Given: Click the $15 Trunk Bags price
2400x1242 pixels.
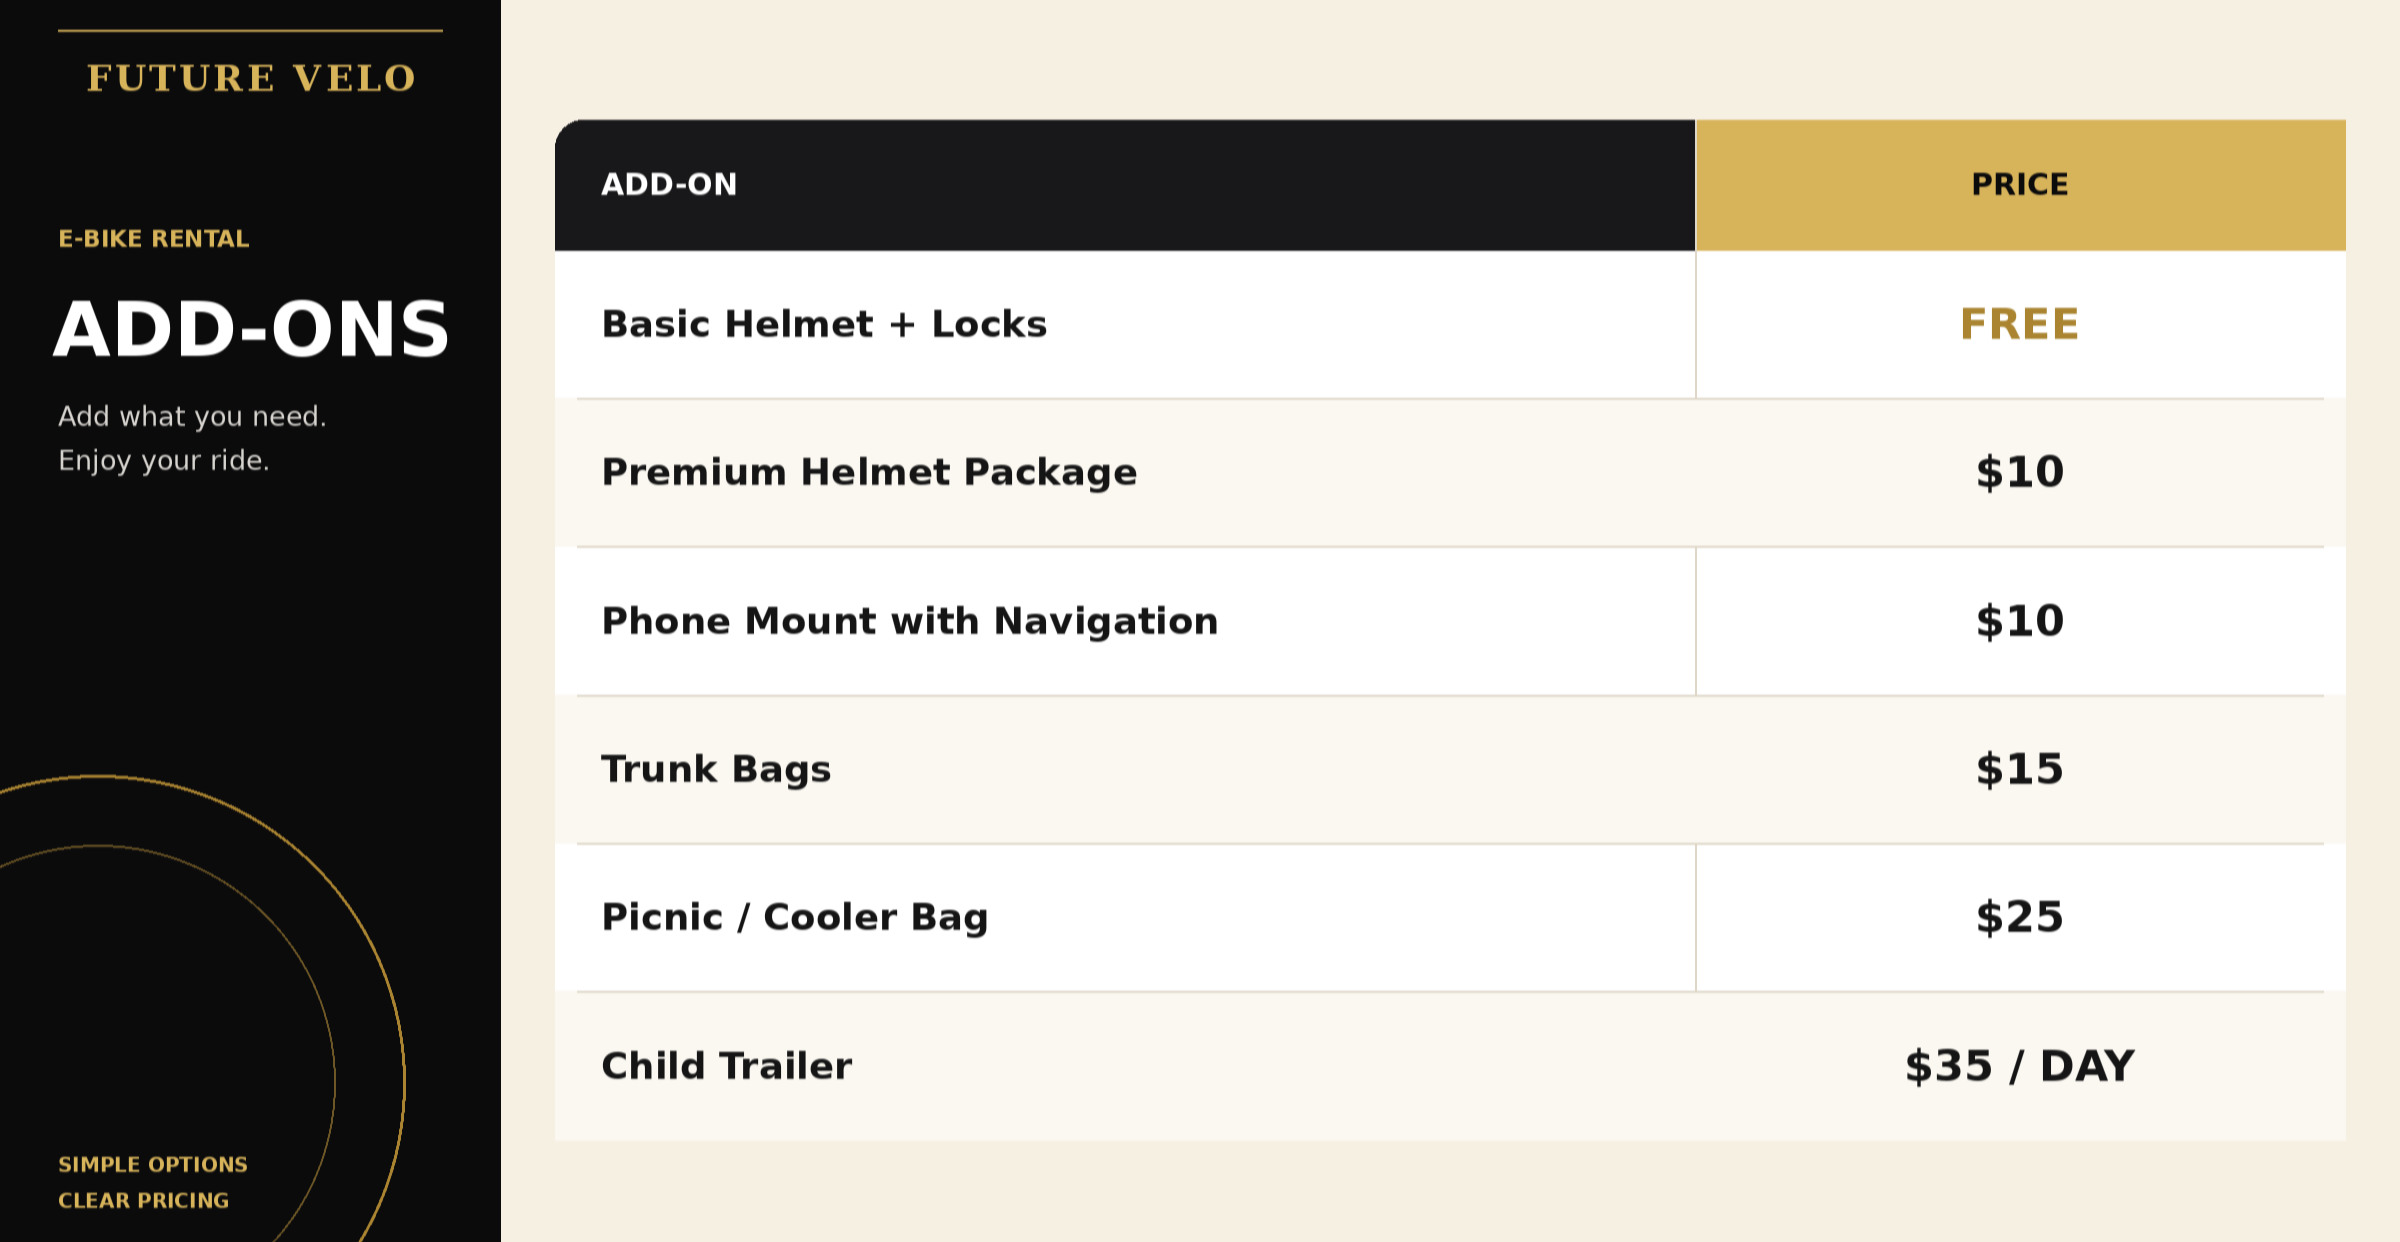Looking at the screenshot, I should (x=2020, y=769).
